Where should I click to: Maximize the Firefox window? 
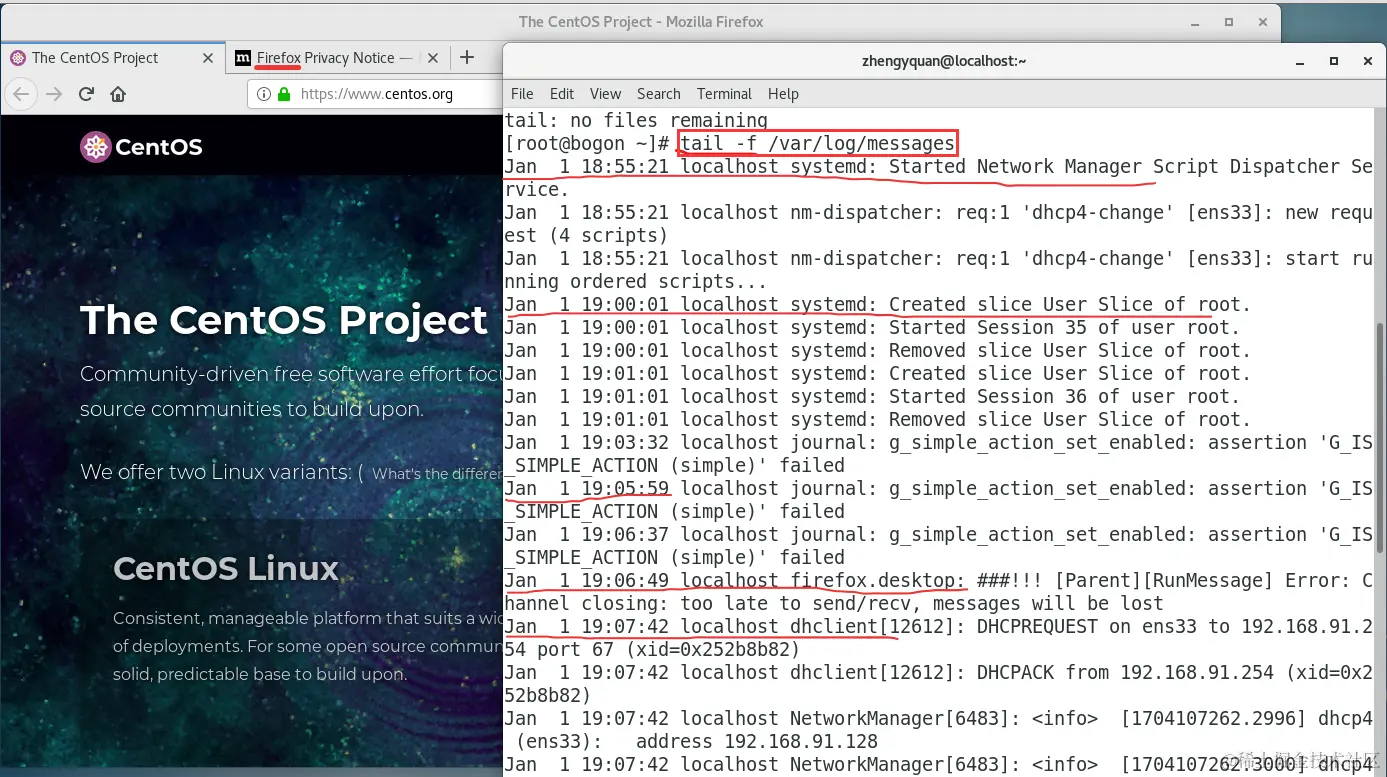[x=1229, y=22]
